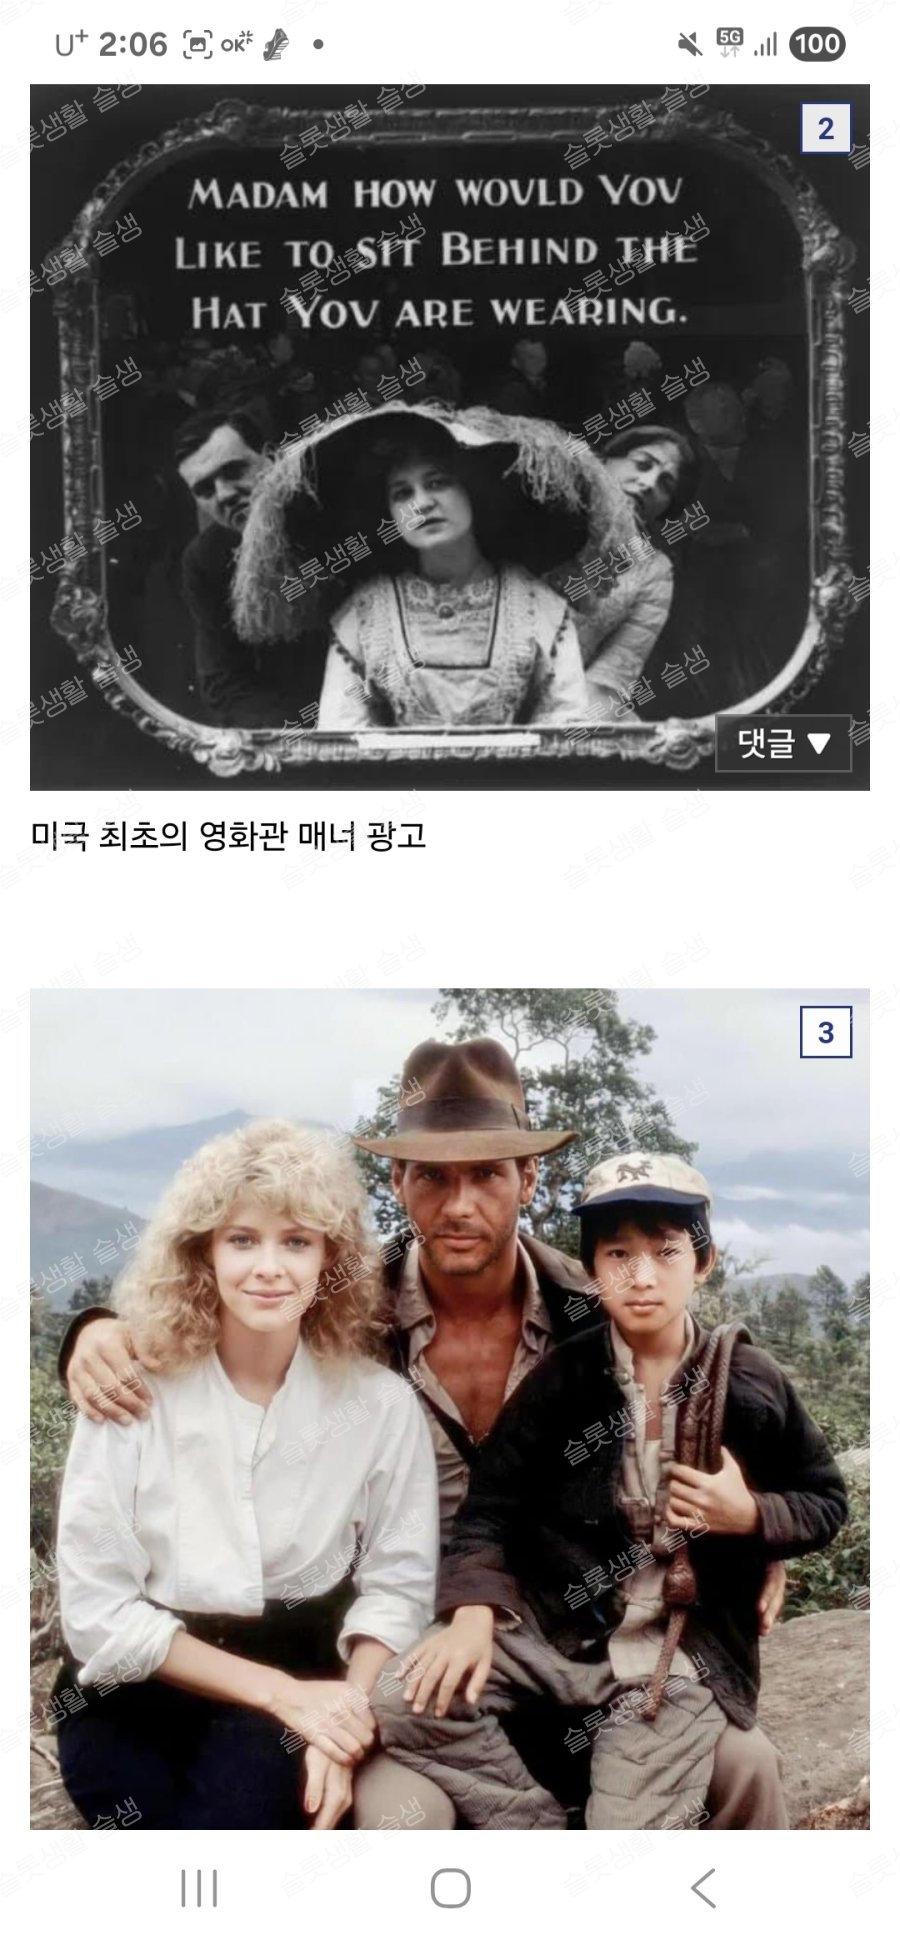Image resolution: width=900 pixels, height=1950 pixels.
Task: Tap the 2:06 clock in status bar
Action: [x=134, y=44]
